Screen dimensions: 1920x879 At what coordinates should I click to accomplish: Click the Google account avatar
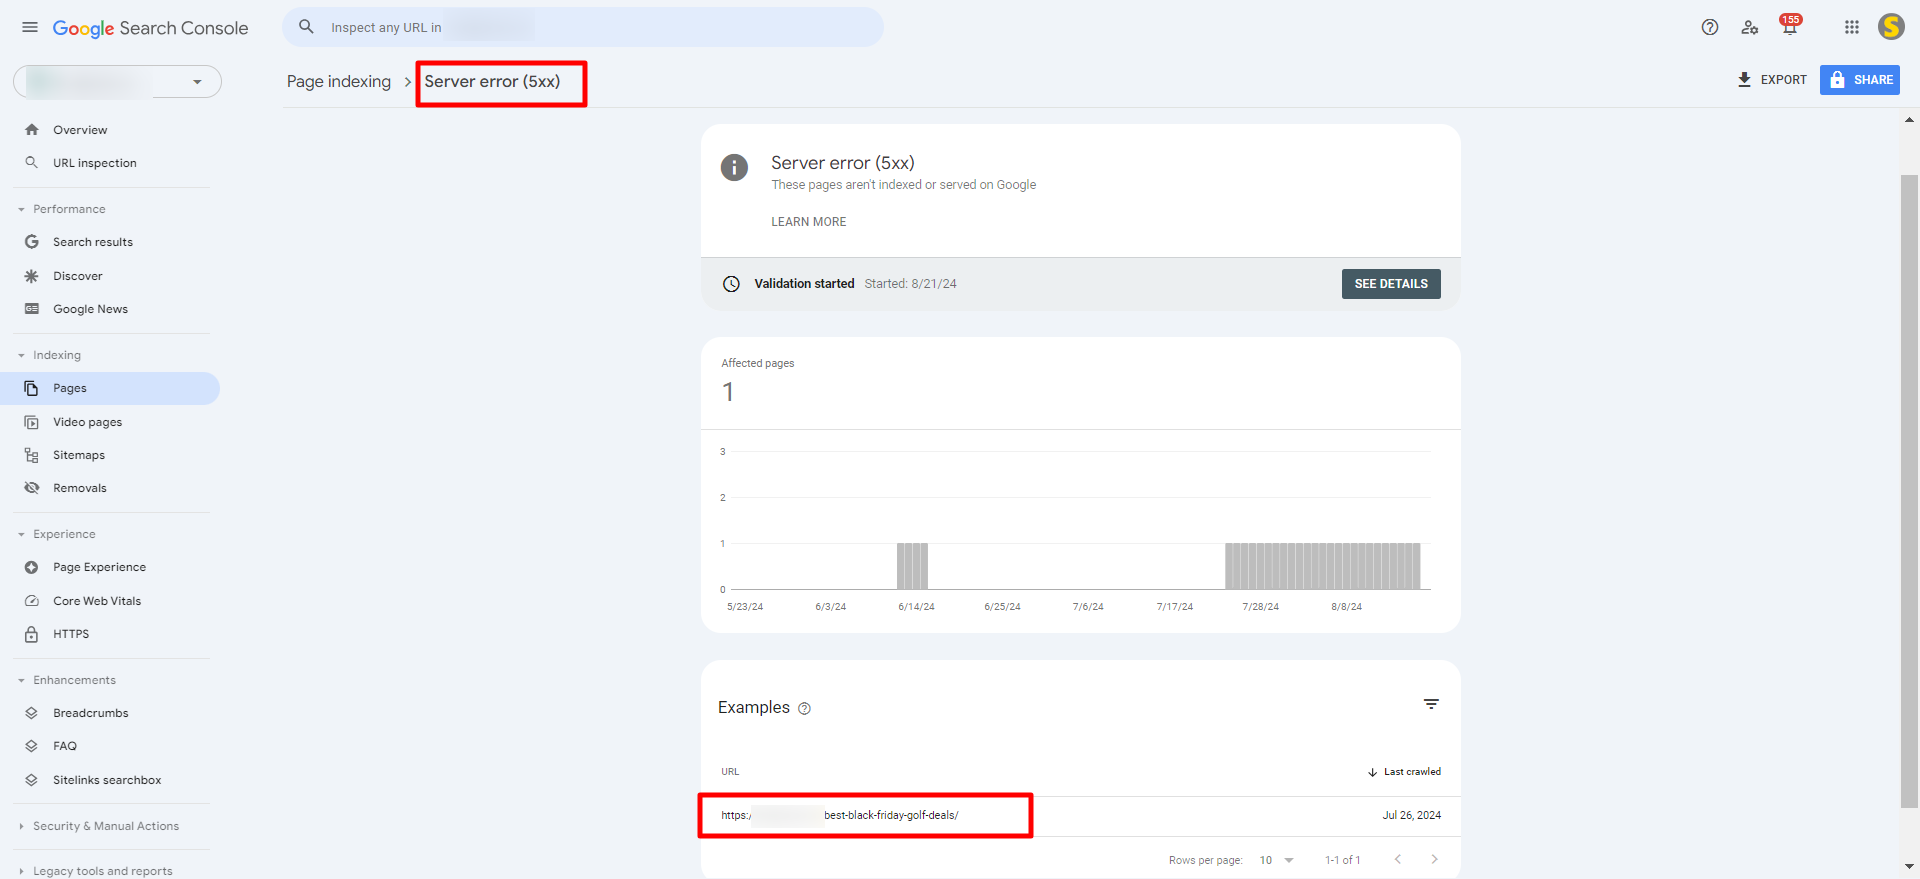pyautogui.click(x=1890, y=28)
